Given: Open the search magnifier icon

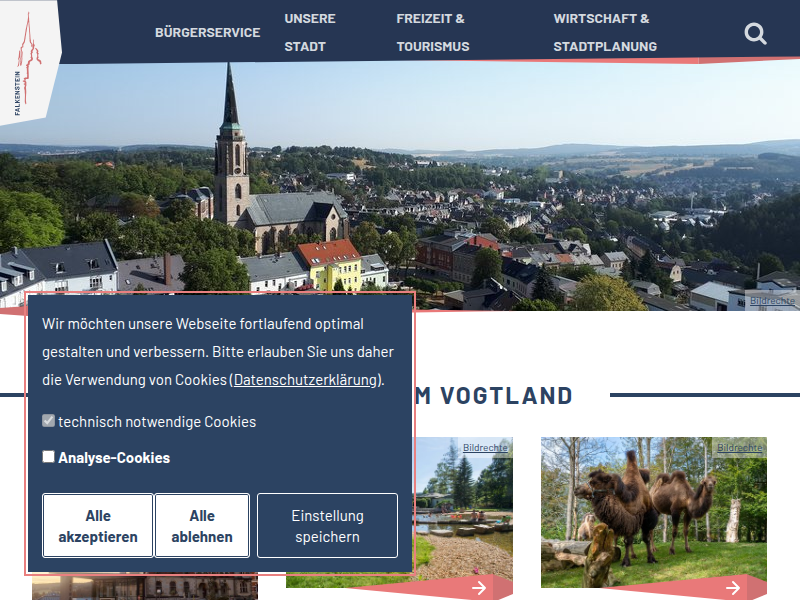Looking at the screenshot, I should click(x=755, y=33).
